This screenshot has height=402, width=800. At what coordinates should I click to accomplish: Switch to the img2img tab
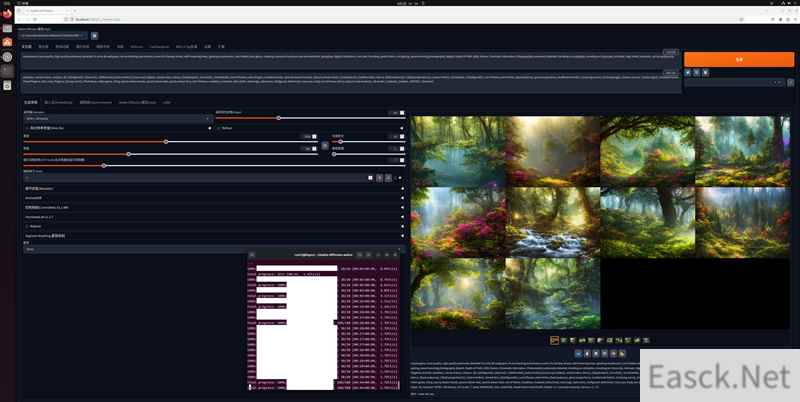coord(43,46)
